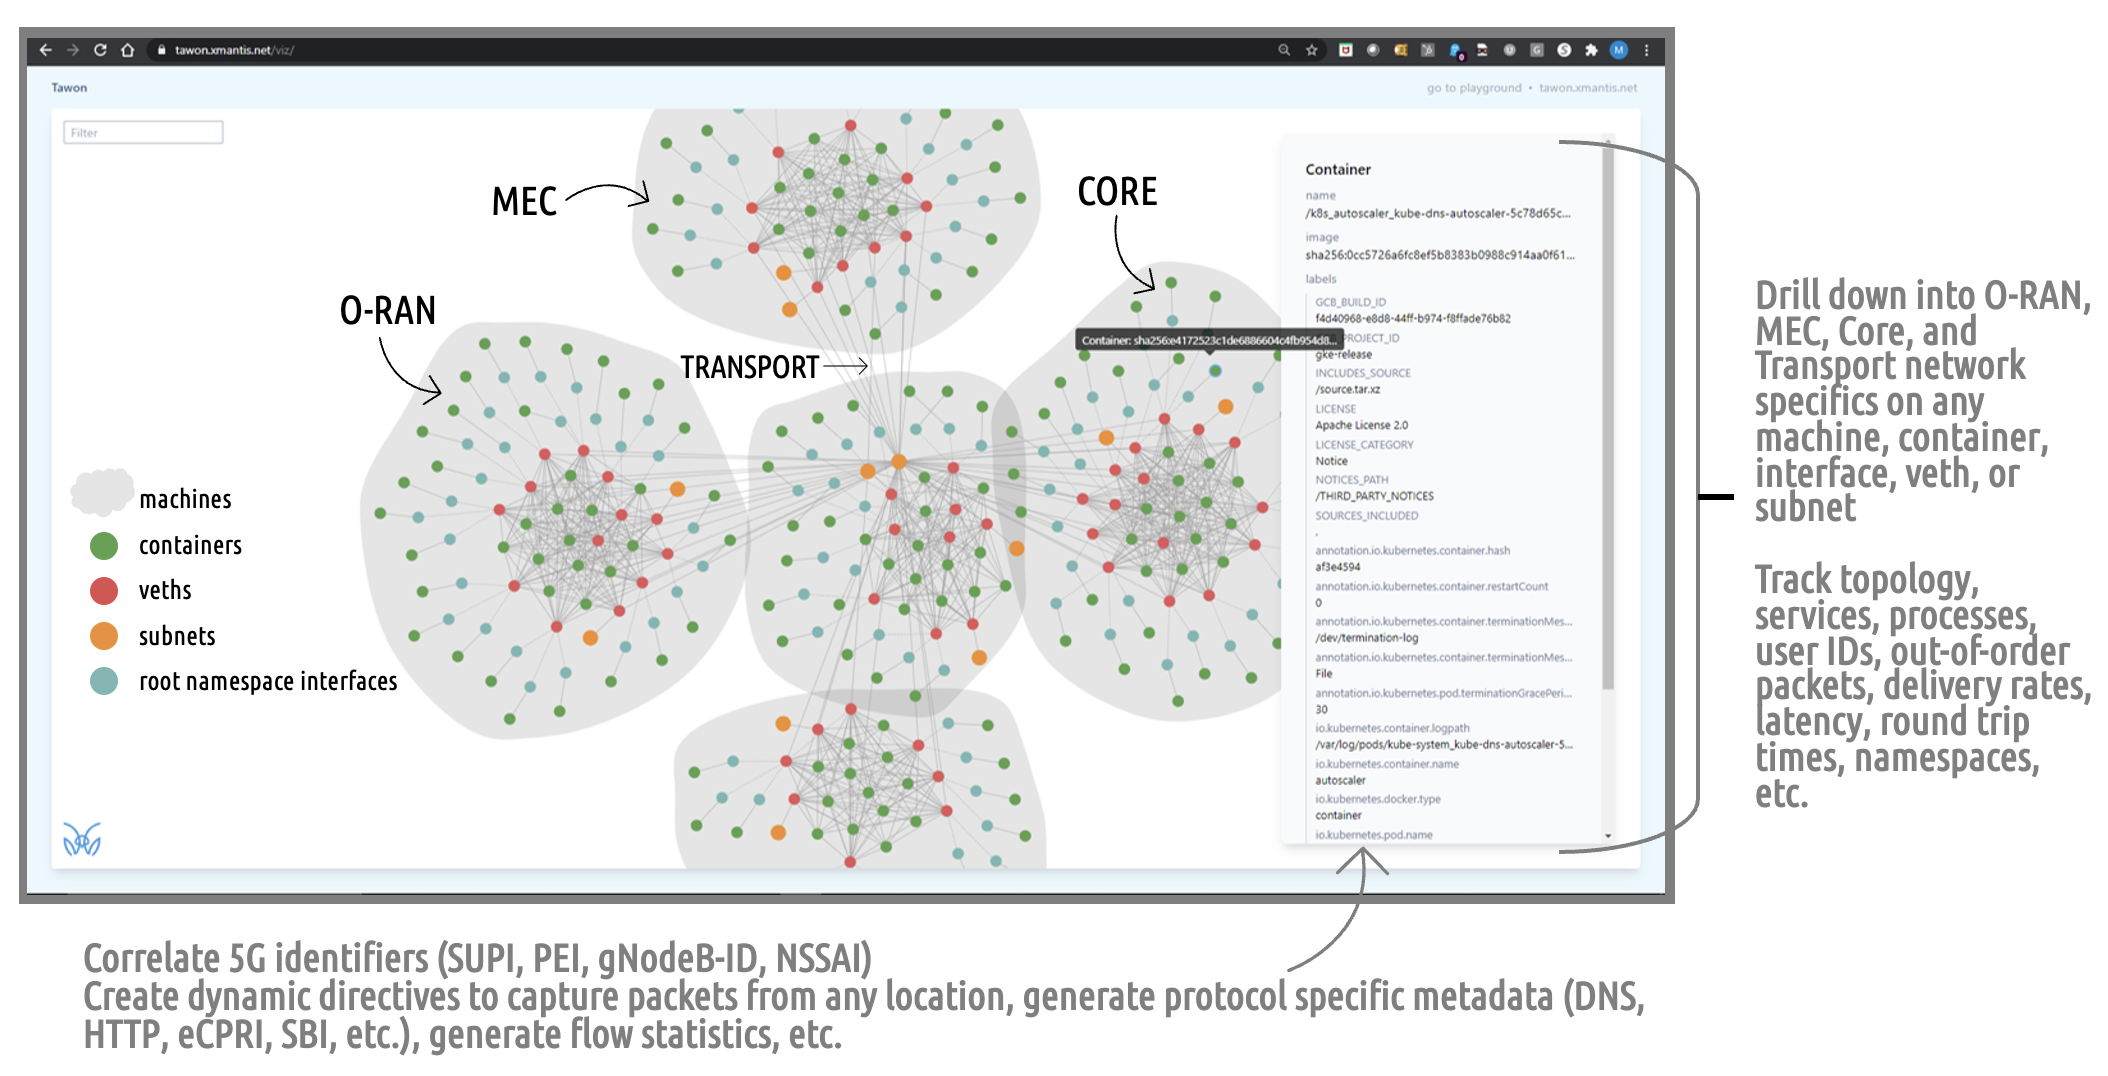Click the 'go to playground' link

(1473, 88)
